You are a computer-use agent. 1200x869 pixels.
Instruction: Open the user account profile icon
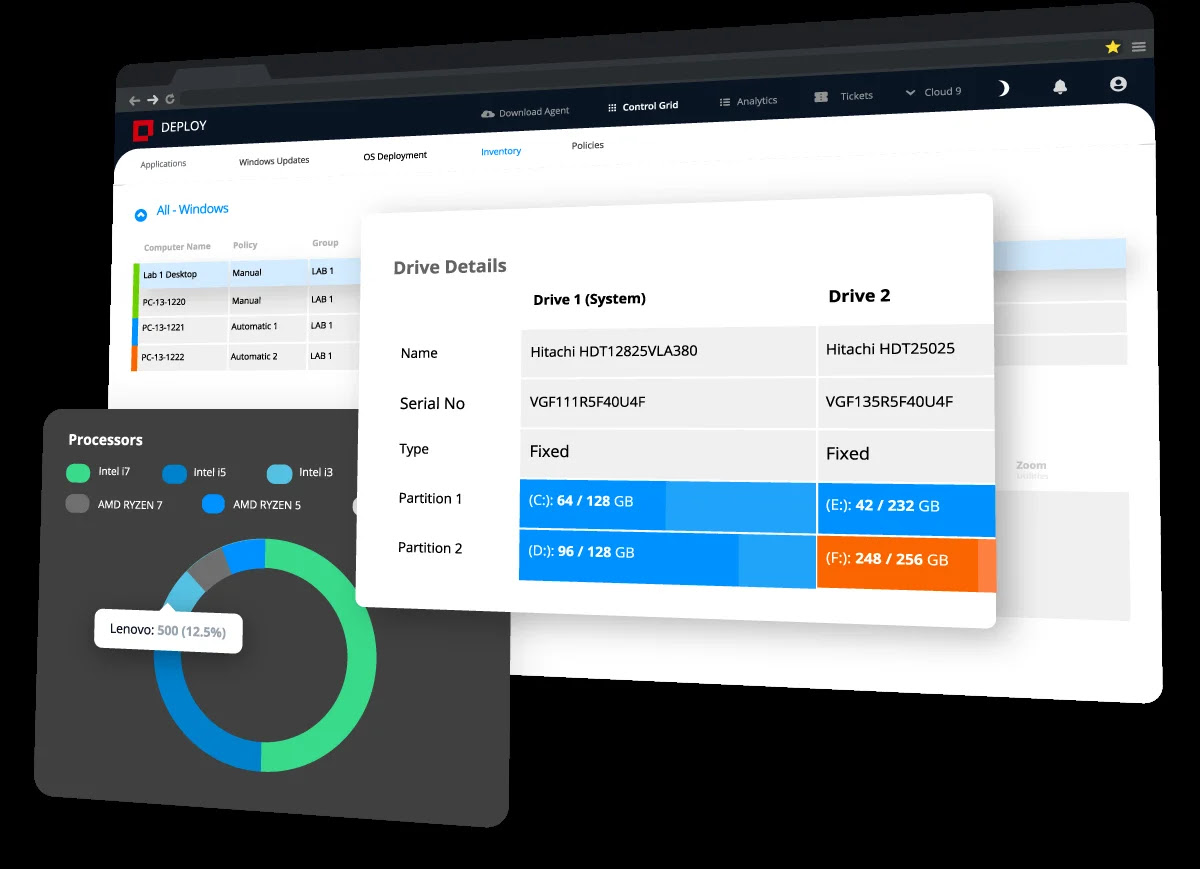tap(1118, 84)
